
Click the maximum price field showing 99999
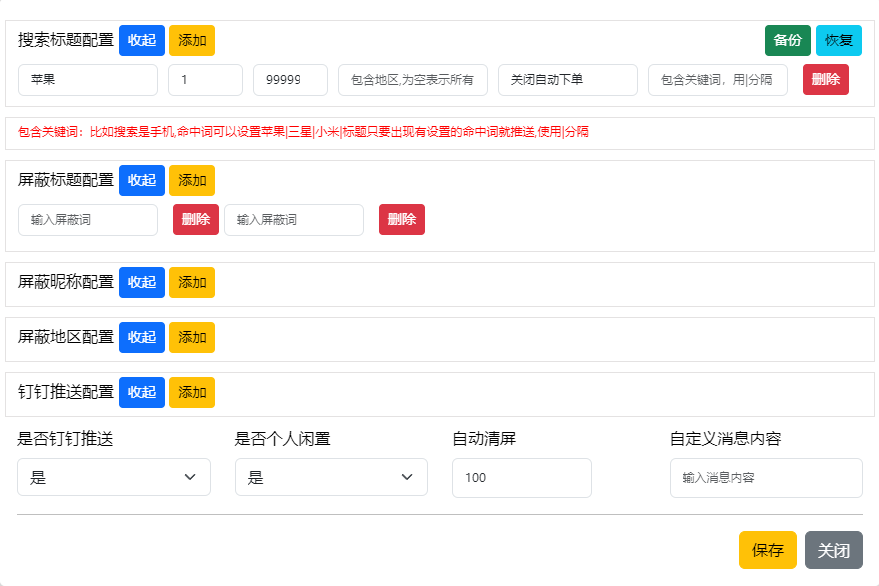(290, 80)
